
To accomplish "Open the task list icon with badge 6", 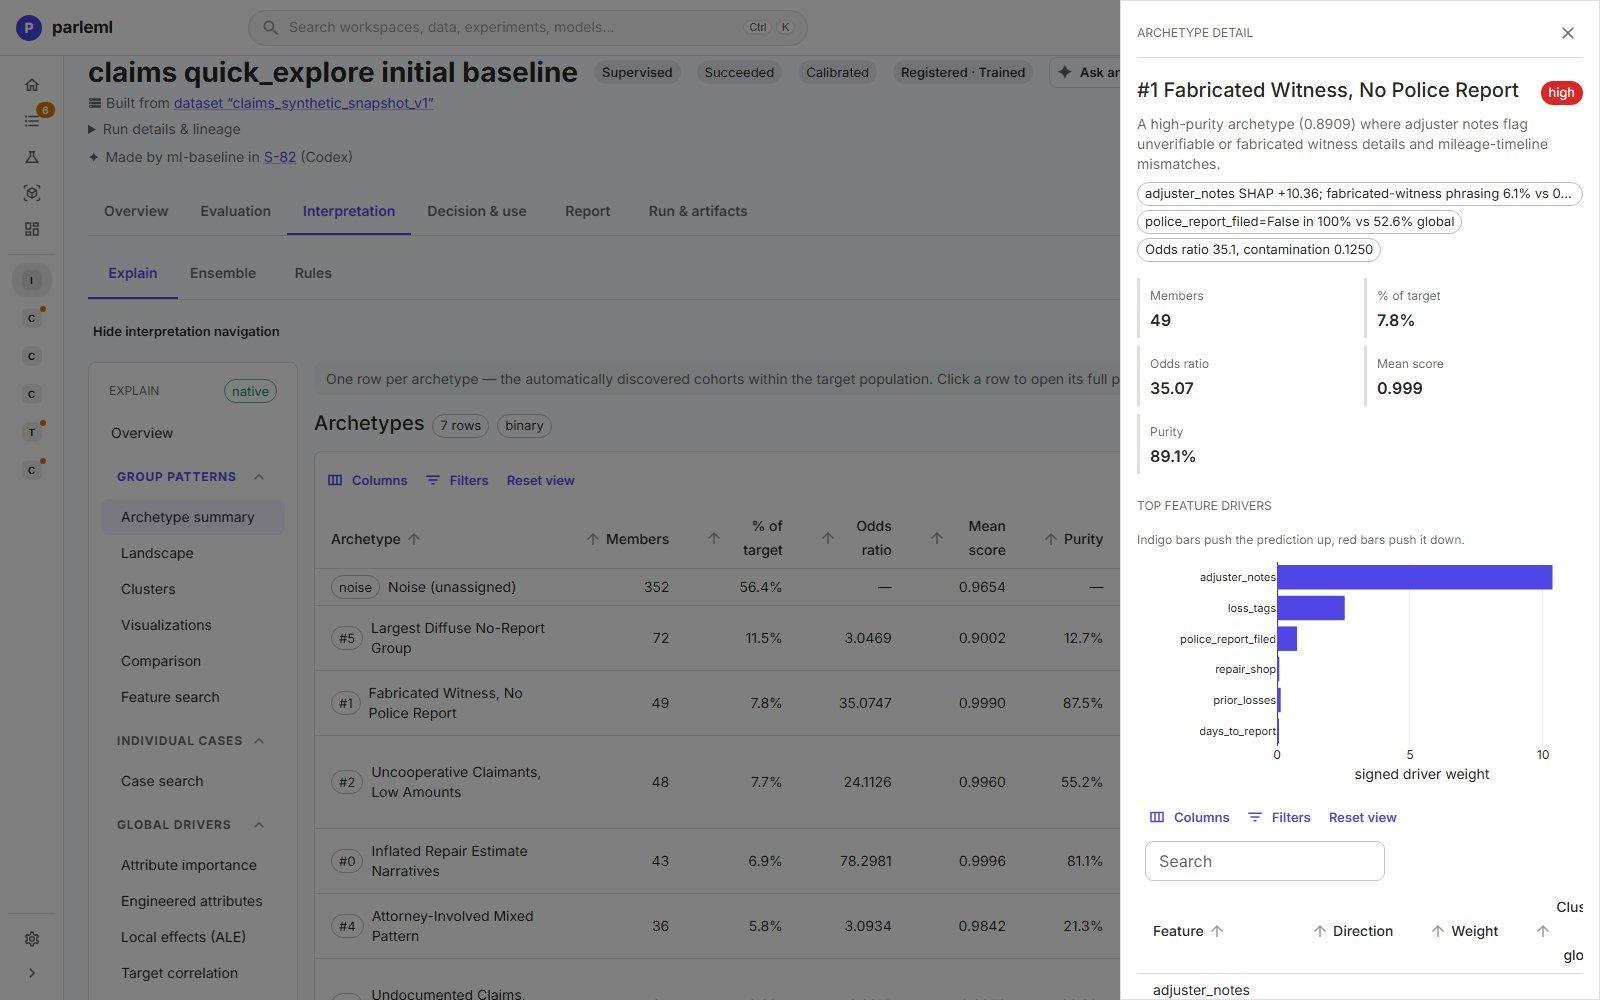I will 32,121.
